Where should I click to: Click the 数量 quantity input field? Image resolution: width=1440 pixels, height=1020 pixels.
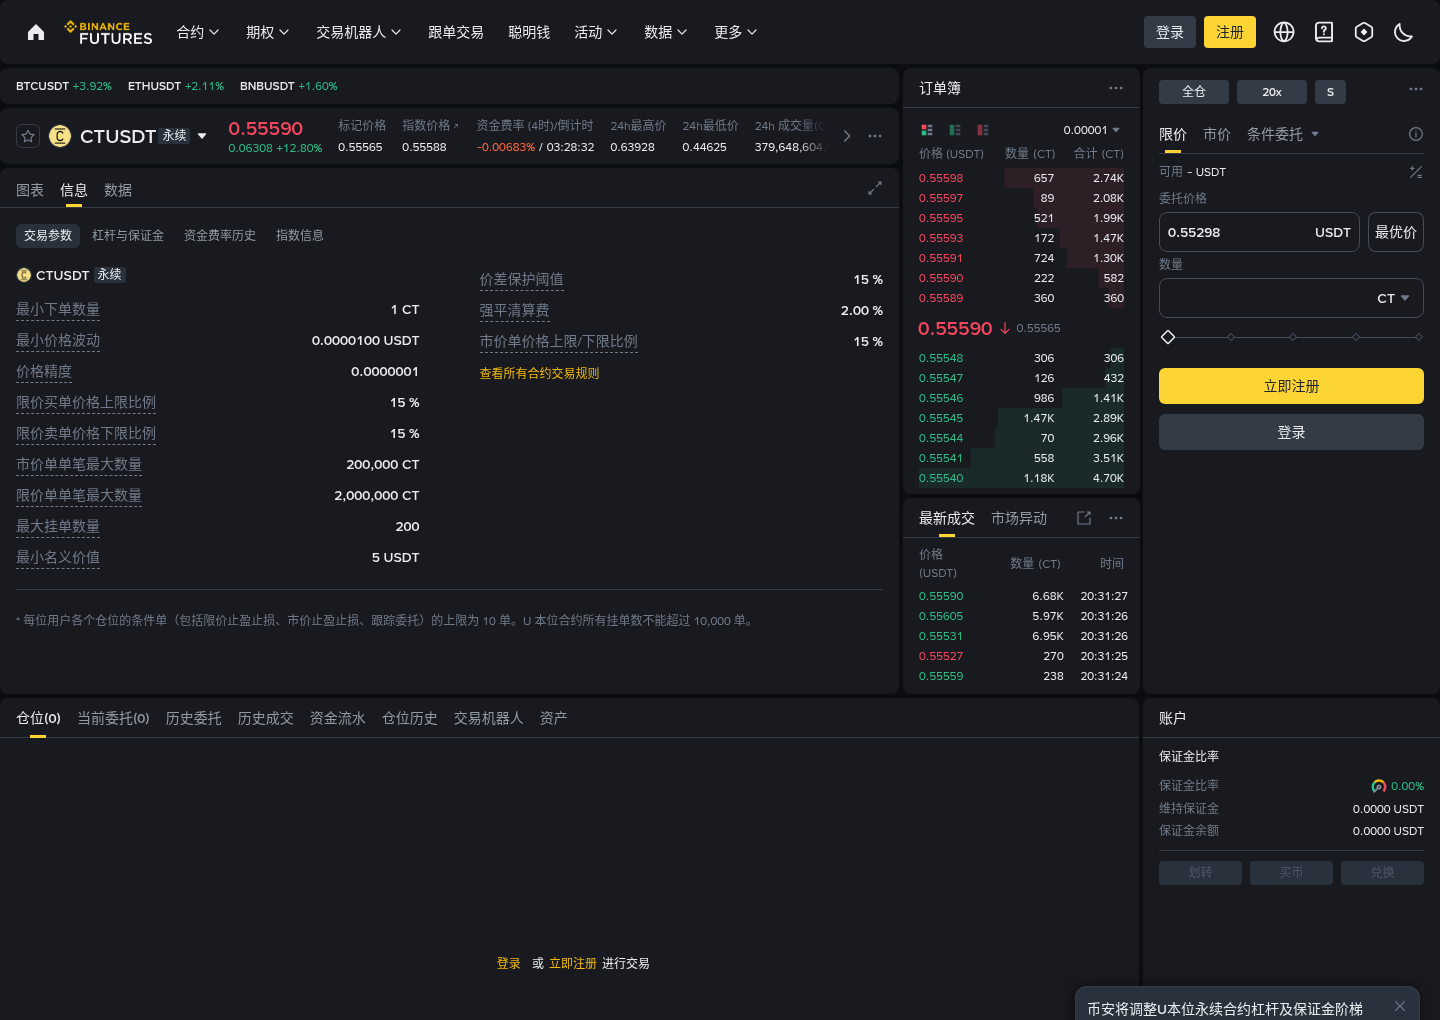click(1291, 298)
